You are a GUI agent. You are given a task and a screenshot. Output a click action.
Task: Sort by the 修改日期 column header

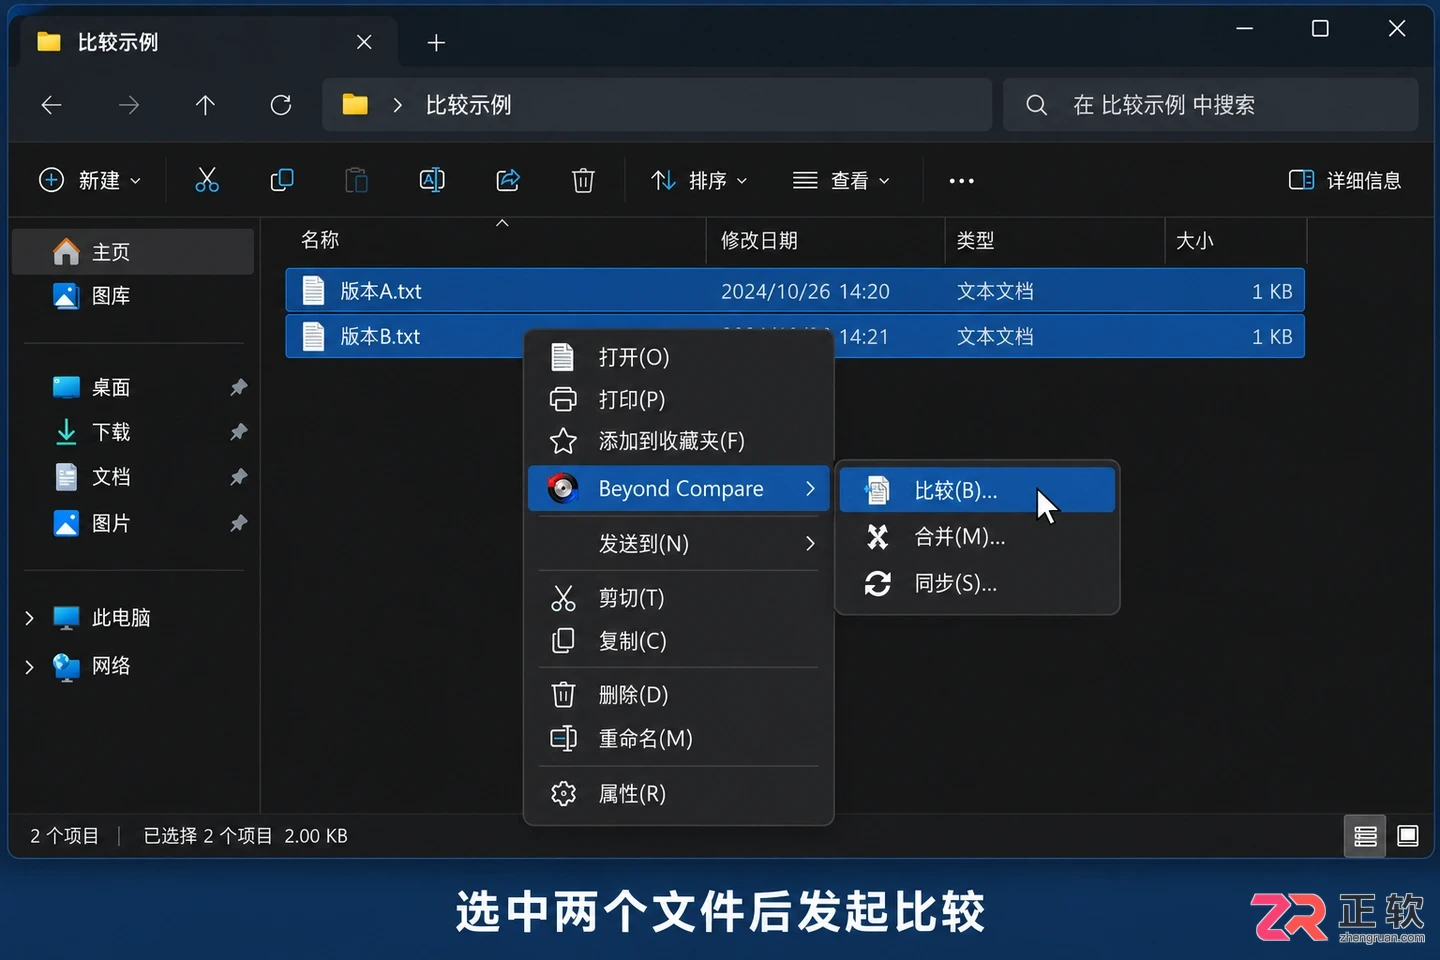(x=759, y=240)
